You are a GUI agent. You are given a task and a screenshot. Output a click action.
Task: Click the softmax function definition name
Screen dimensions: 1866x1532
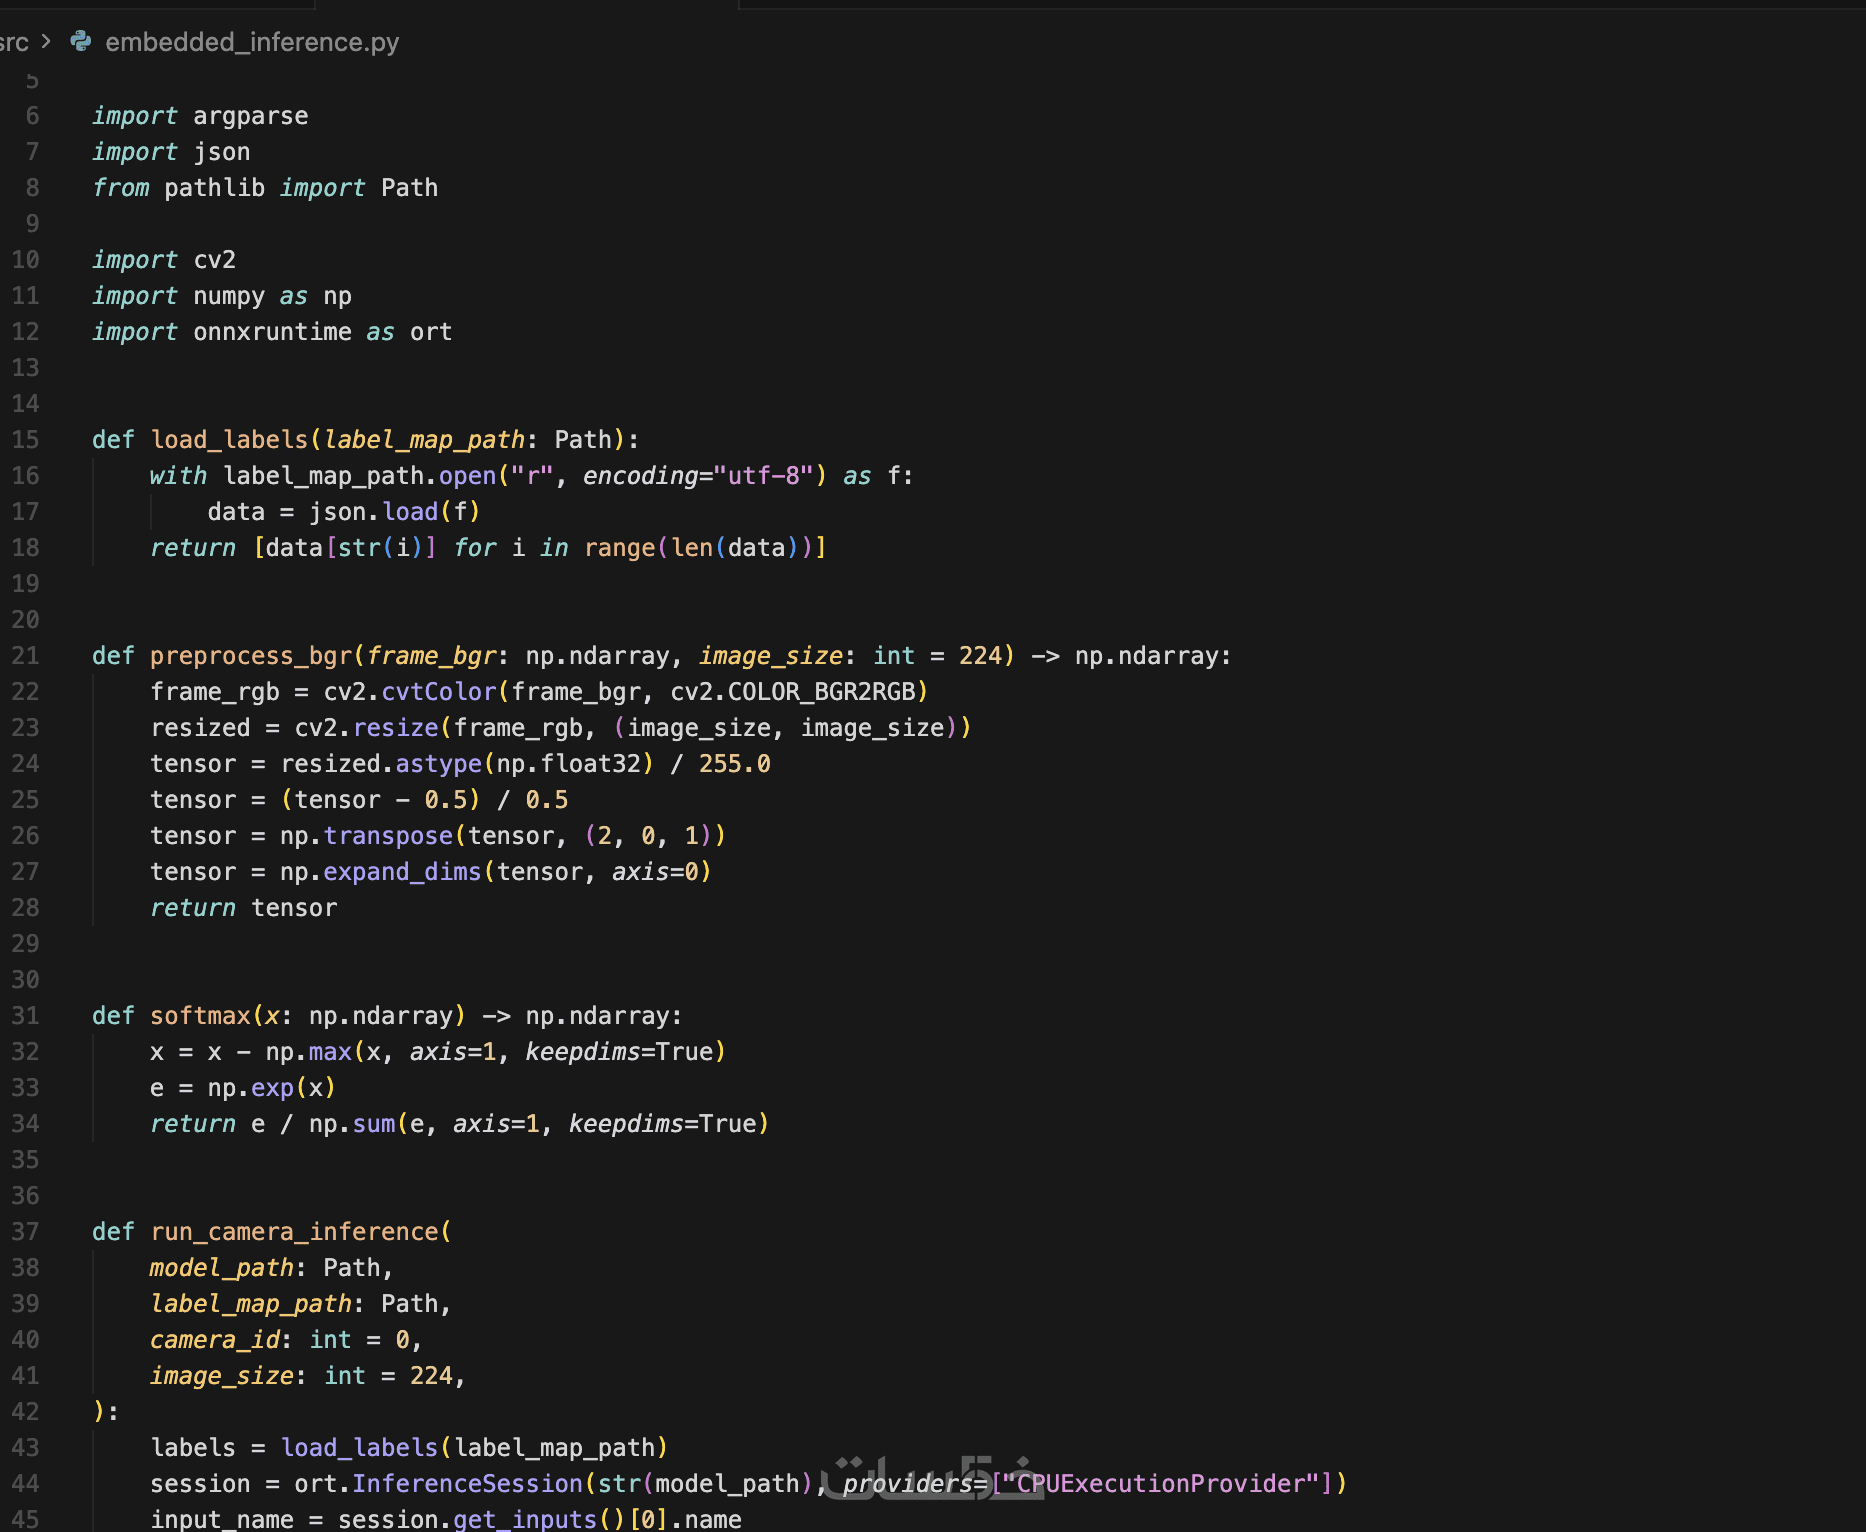click(200, 1016)
